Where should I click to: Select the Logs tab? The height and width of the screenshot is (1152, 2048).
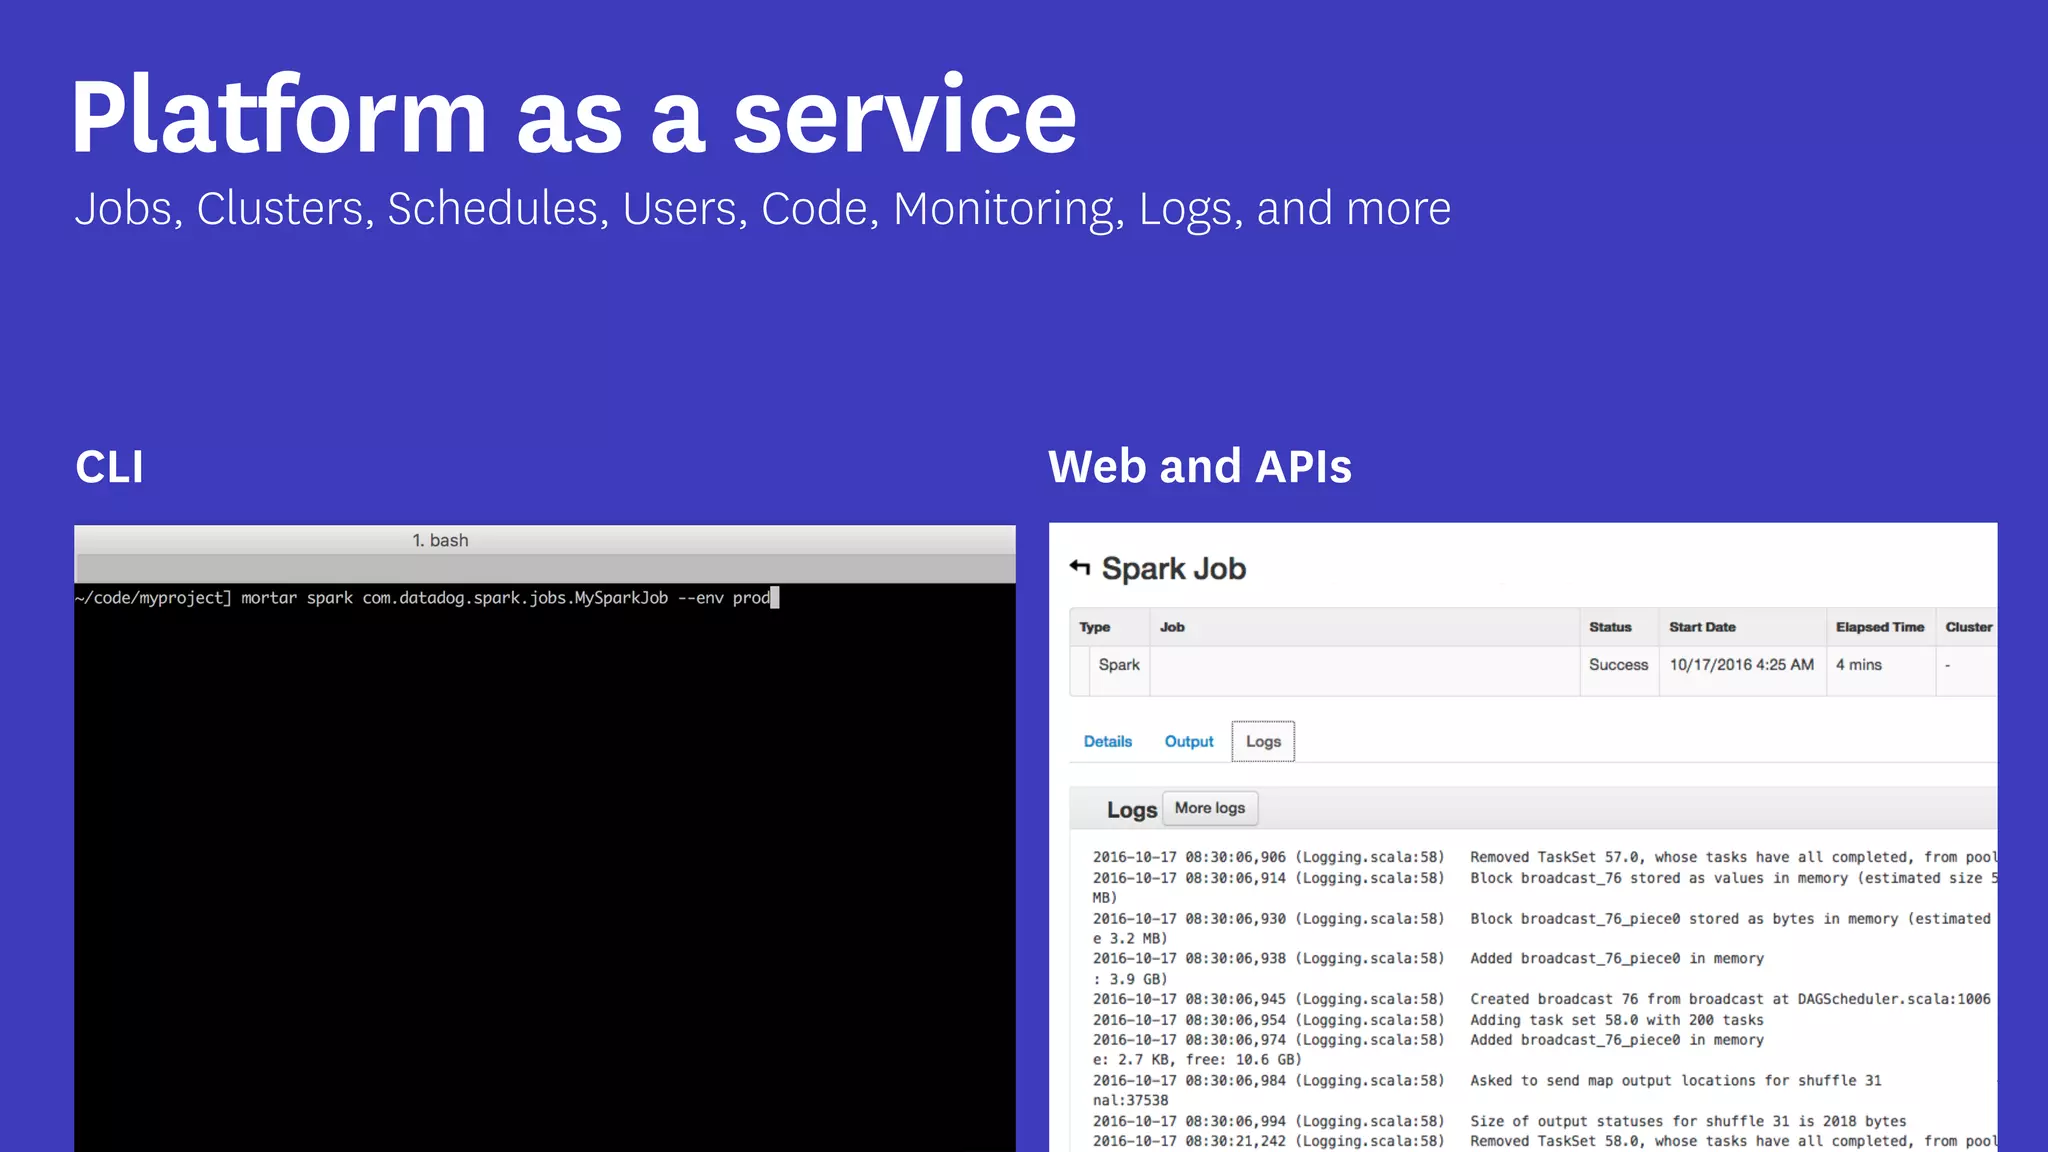coord(1263,741)
